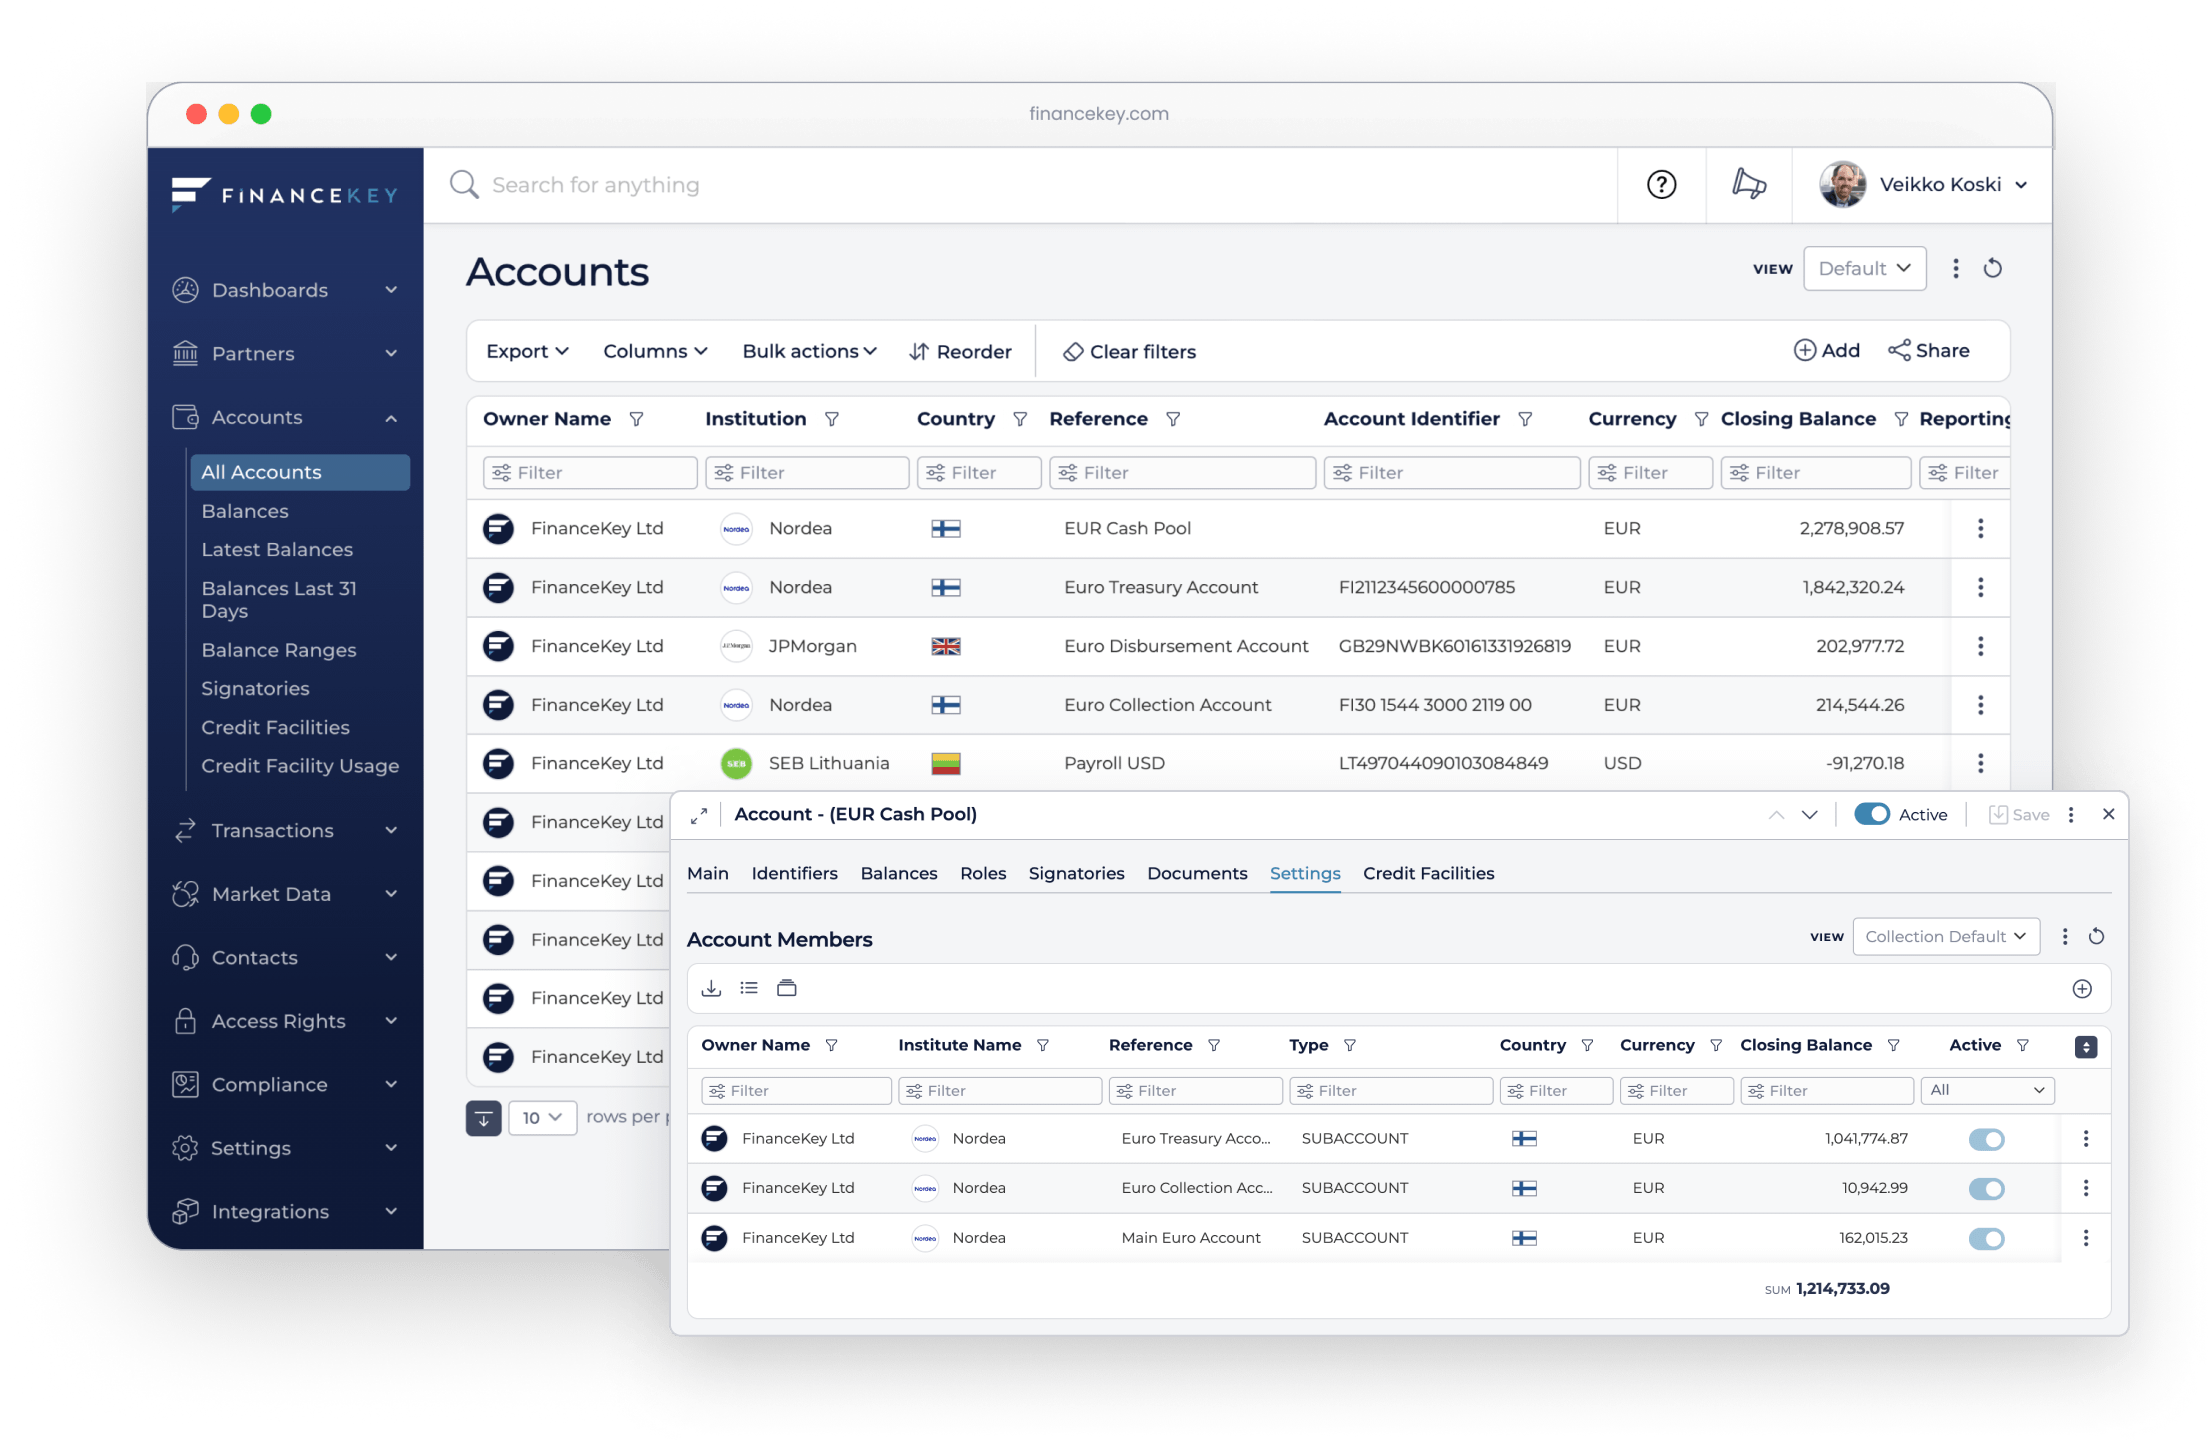This screenshot has width=2210, height=1446.
Task: Switch to the Credit Facilities tab in panel
Action: [x=1428, y=873]
